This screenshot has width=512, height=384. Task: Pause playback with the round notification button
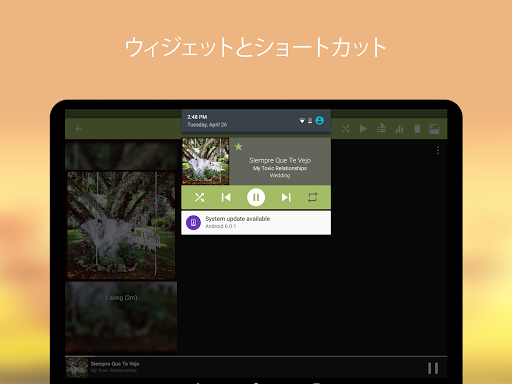tap(256, 197)
